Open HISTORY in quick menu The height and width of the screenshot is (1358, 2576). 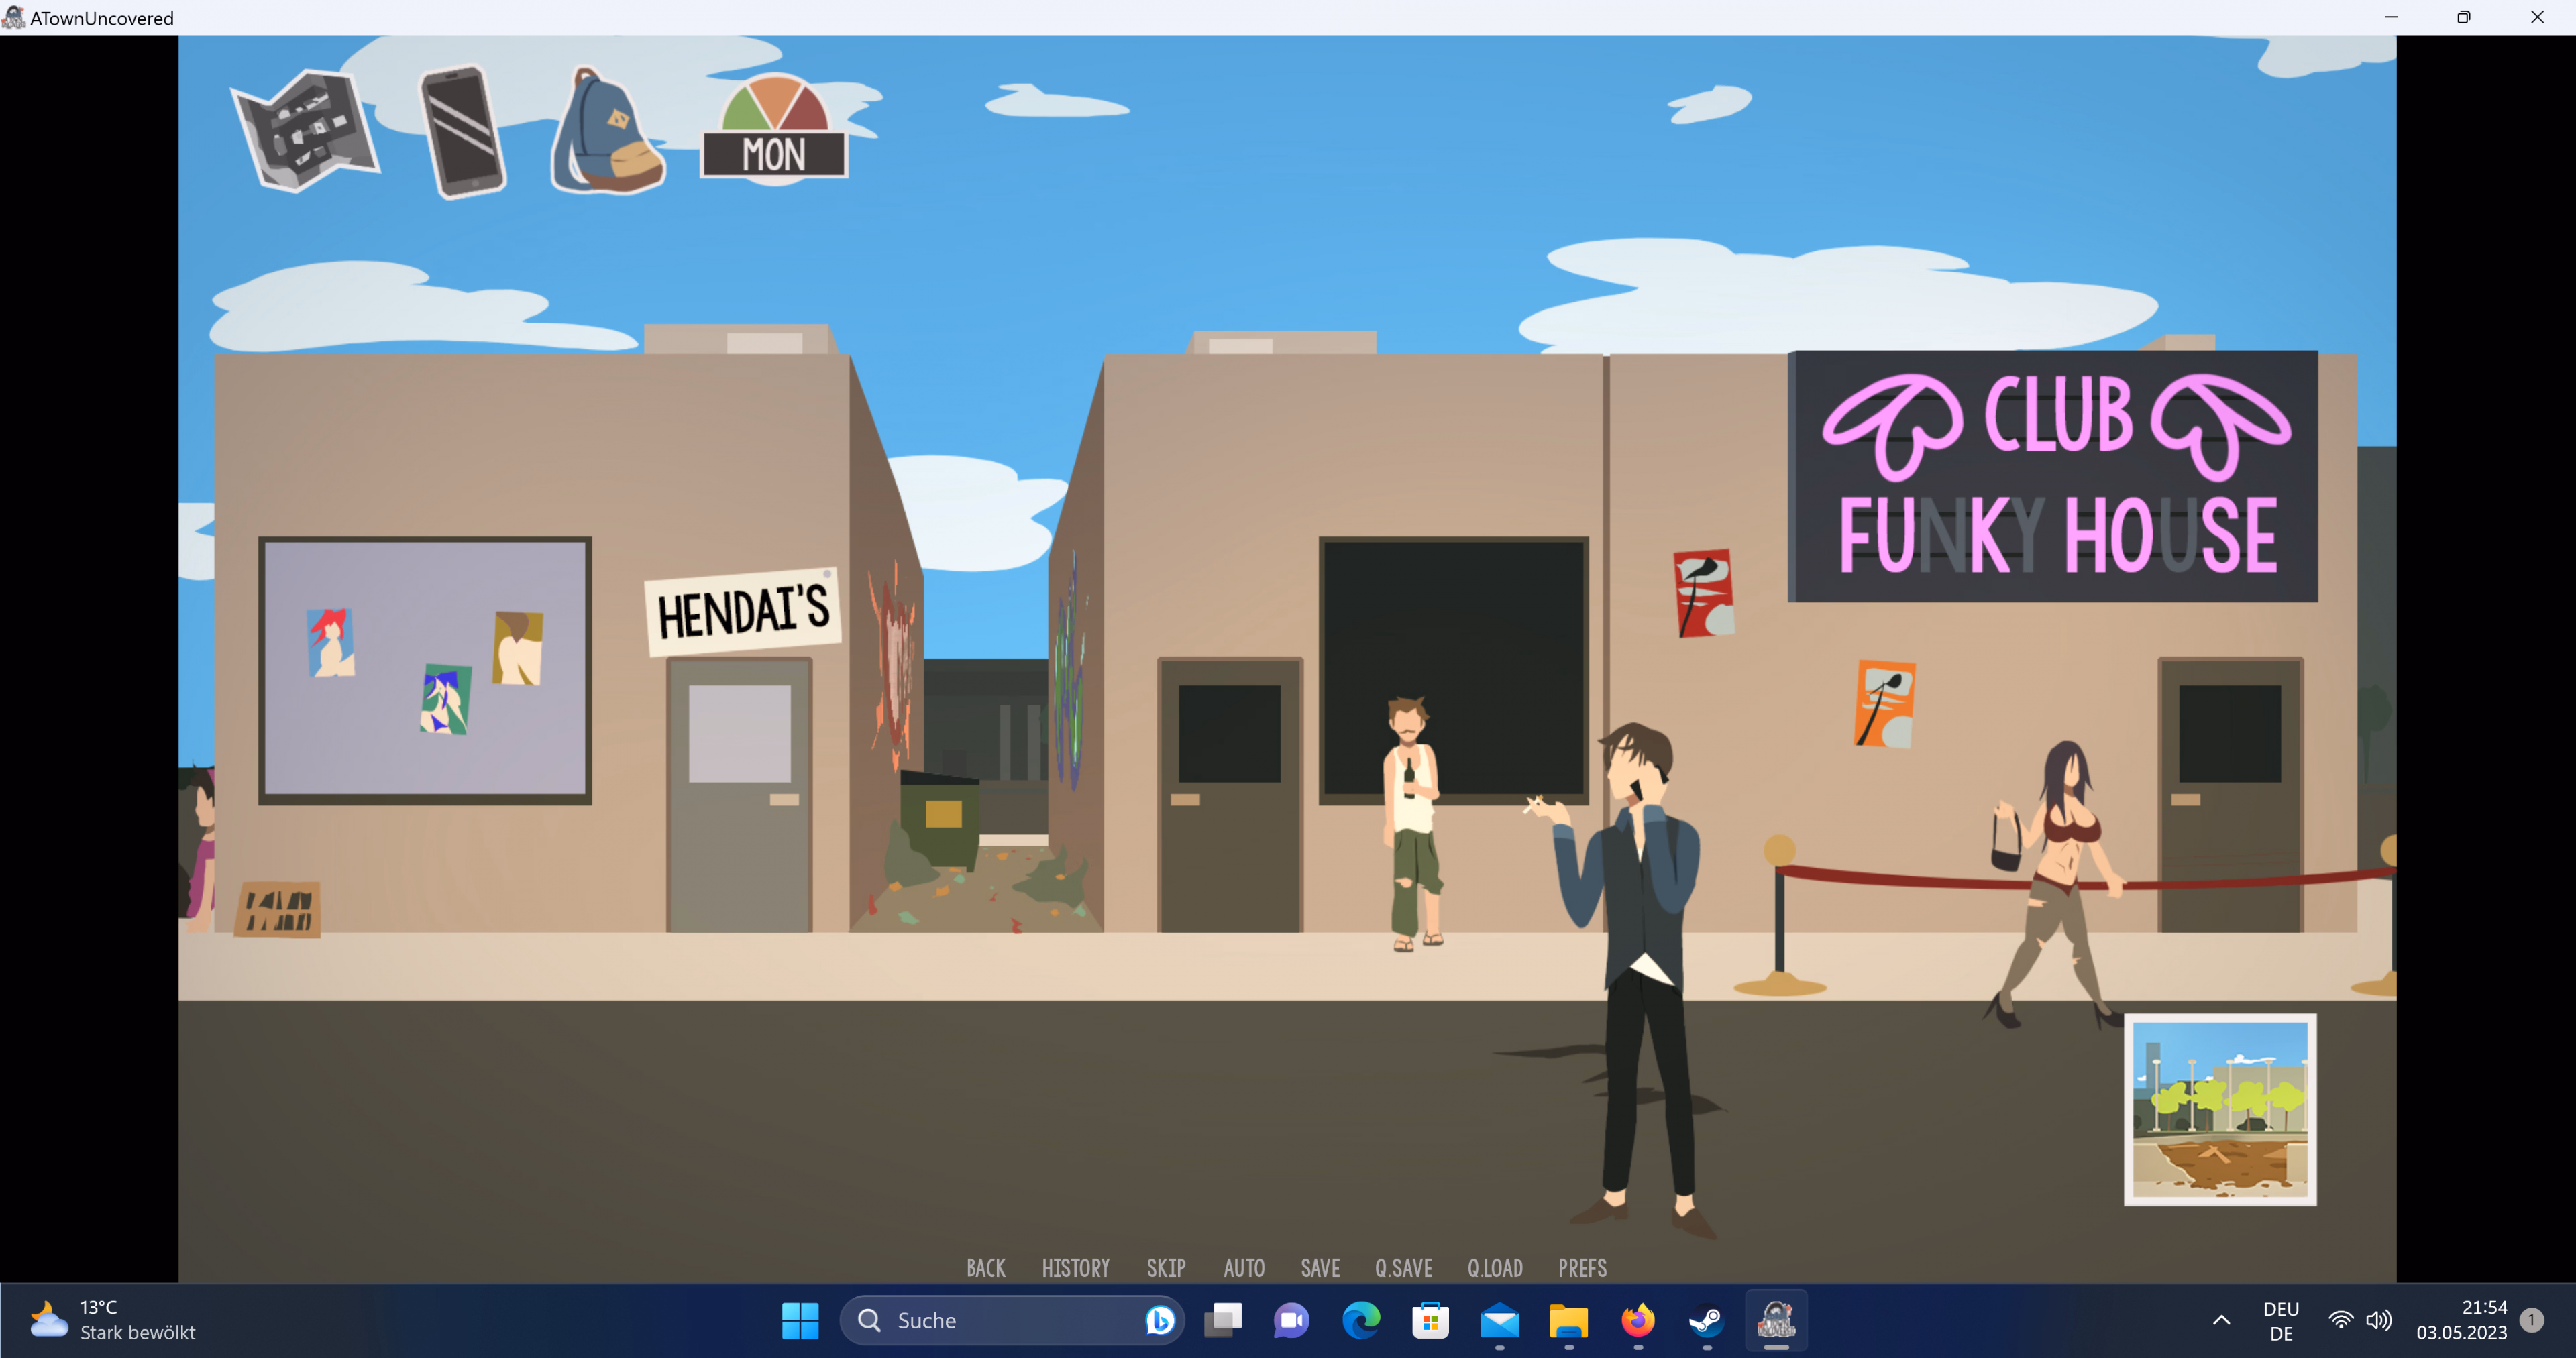point(1076,1268)
